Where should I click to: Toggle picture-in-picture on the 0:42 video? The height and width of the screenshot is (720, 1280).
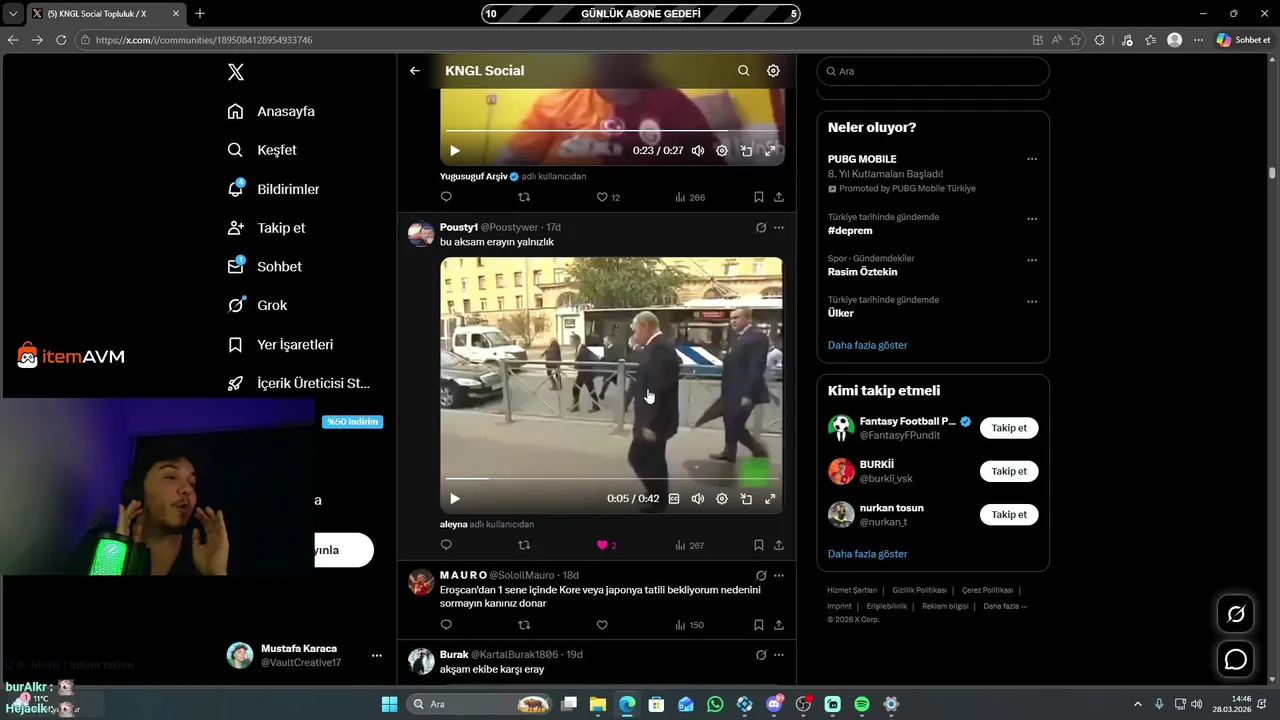[x=746, y=499]
